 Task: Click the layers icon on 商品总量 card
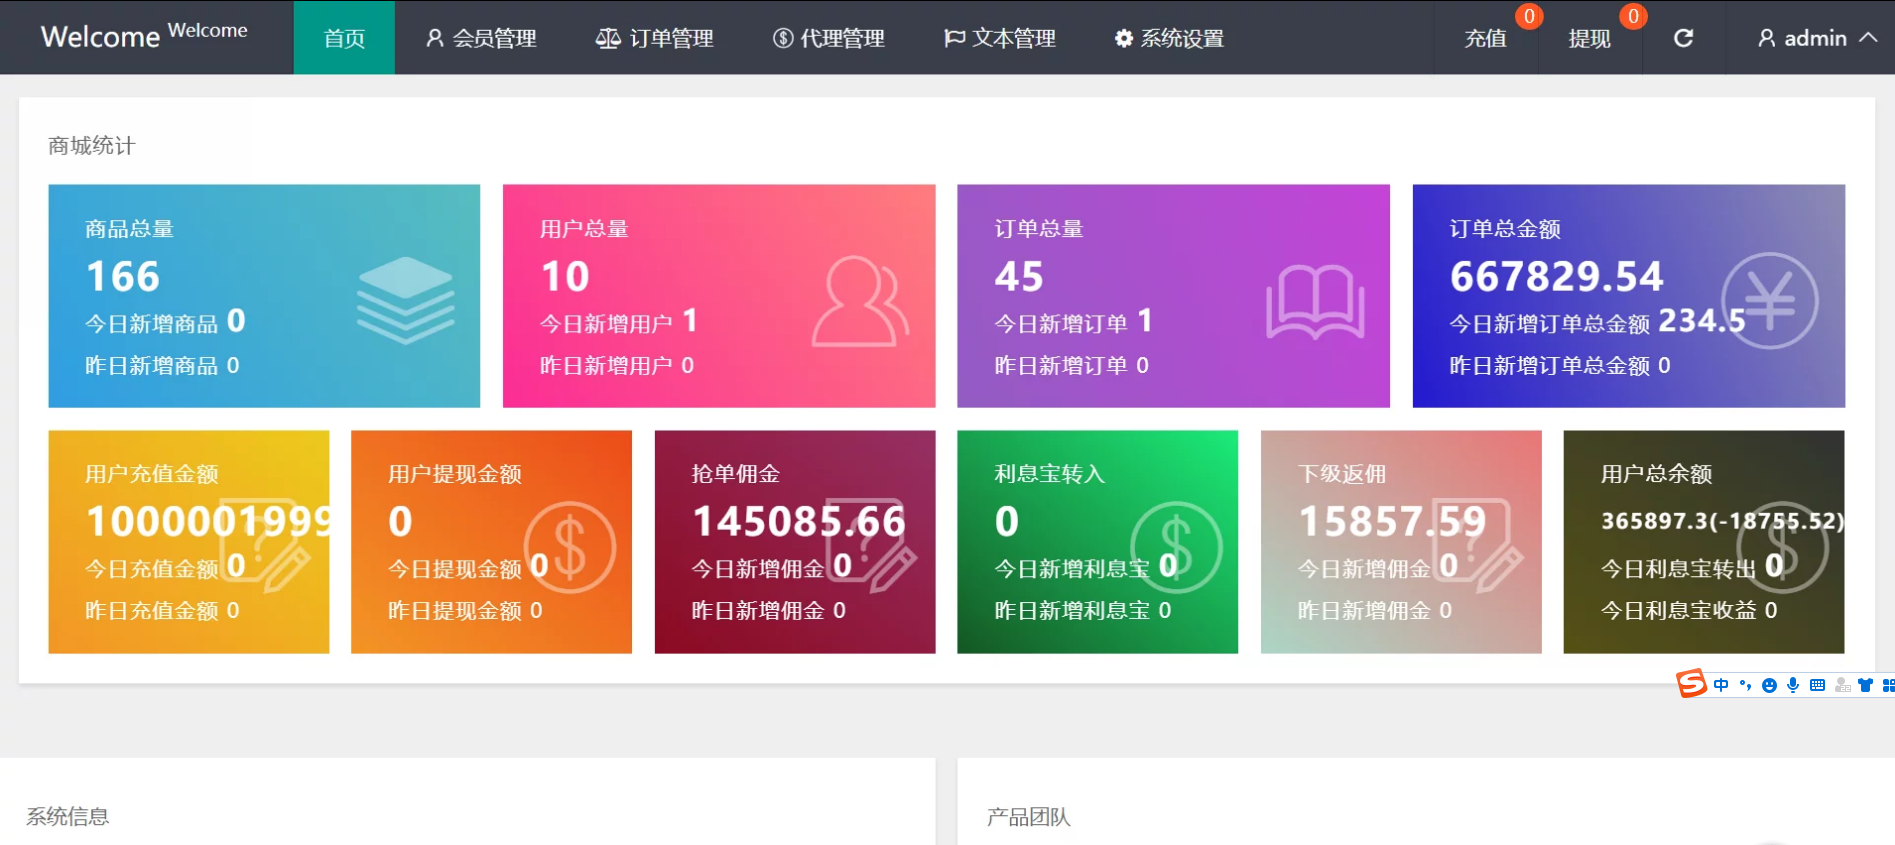pyautogui.click(x=405, y=299)
